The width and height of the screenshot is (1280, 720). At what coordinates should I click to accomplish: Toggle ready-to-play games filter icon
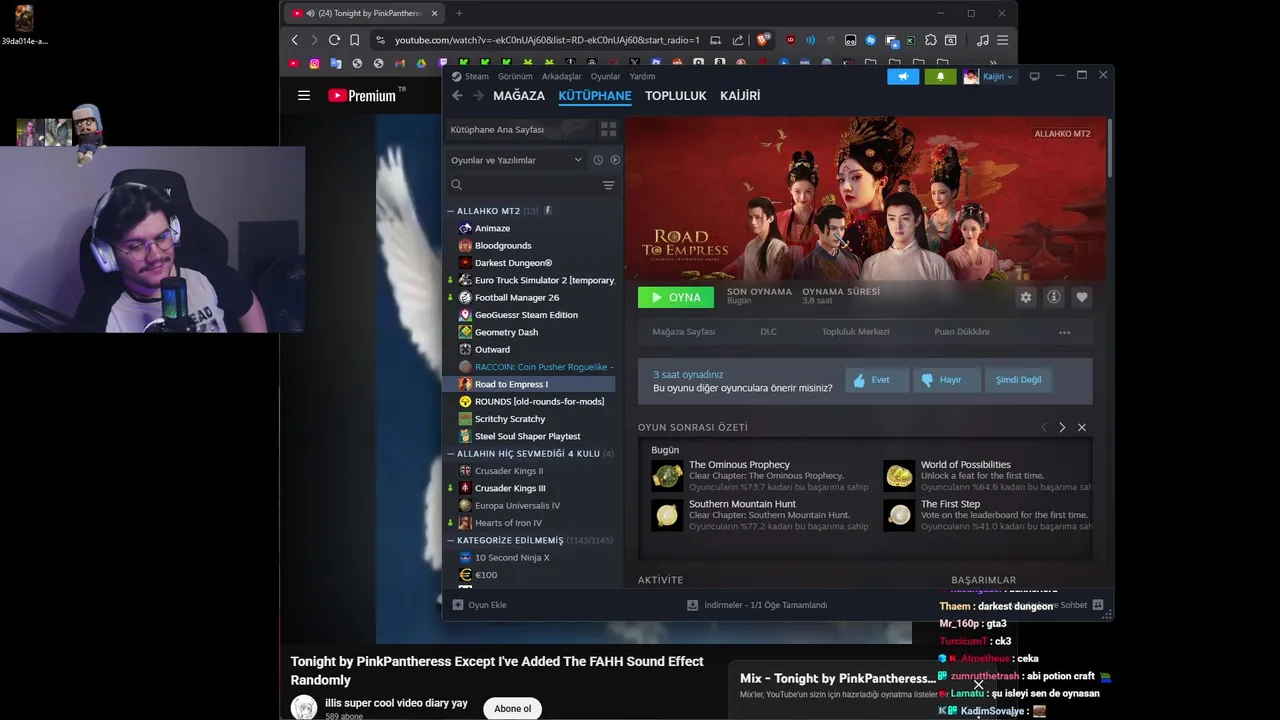615,160
